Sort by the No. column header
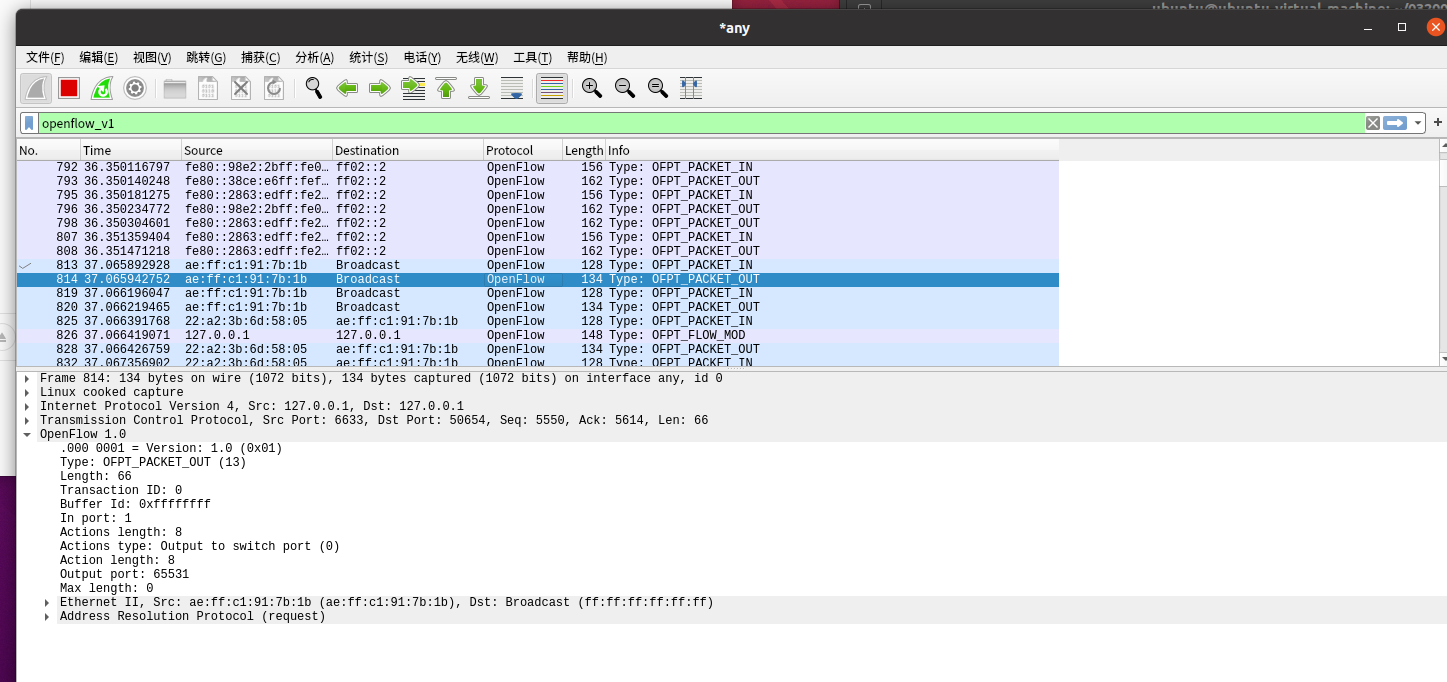 coord(48,150)
